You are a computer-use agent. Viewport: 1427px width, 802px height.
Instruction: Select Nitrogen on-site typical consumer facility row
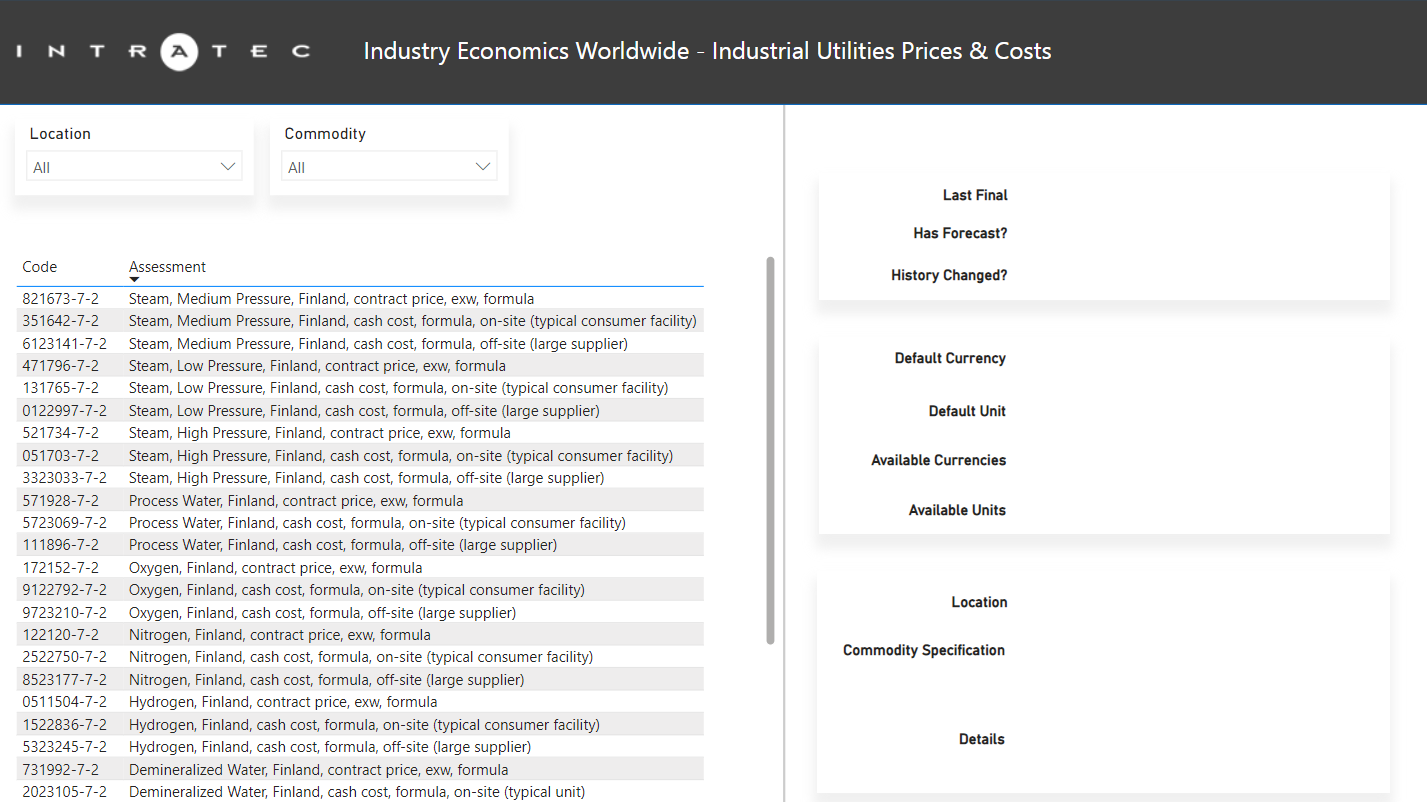(x=360, y=657)
